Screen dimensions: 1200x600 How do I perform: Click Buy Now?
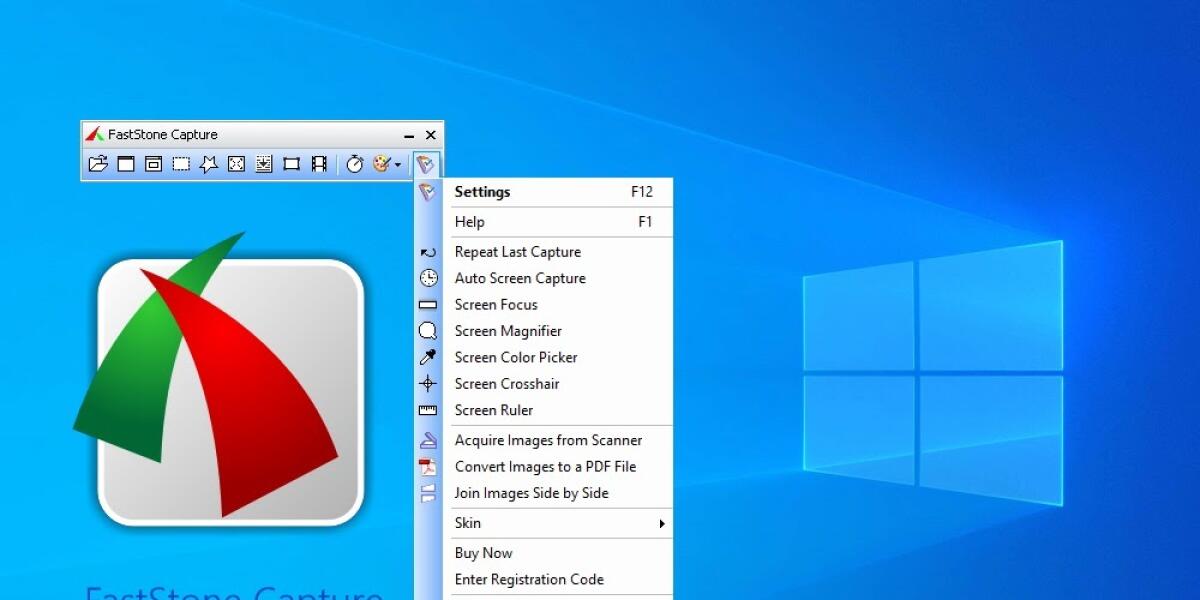[483, 553]
